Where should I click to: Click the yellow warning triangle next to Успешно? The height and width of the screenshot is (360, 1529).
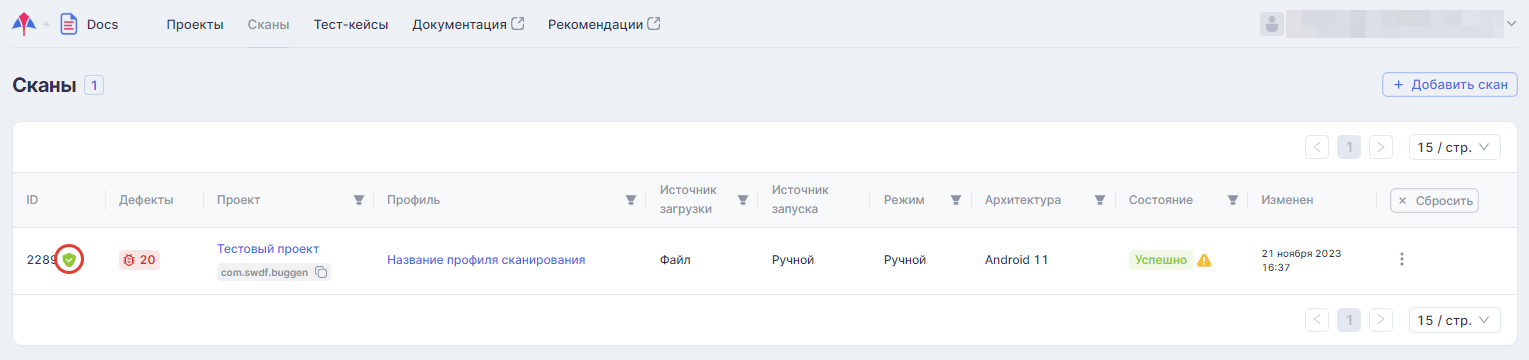[x=1204, y=260]
